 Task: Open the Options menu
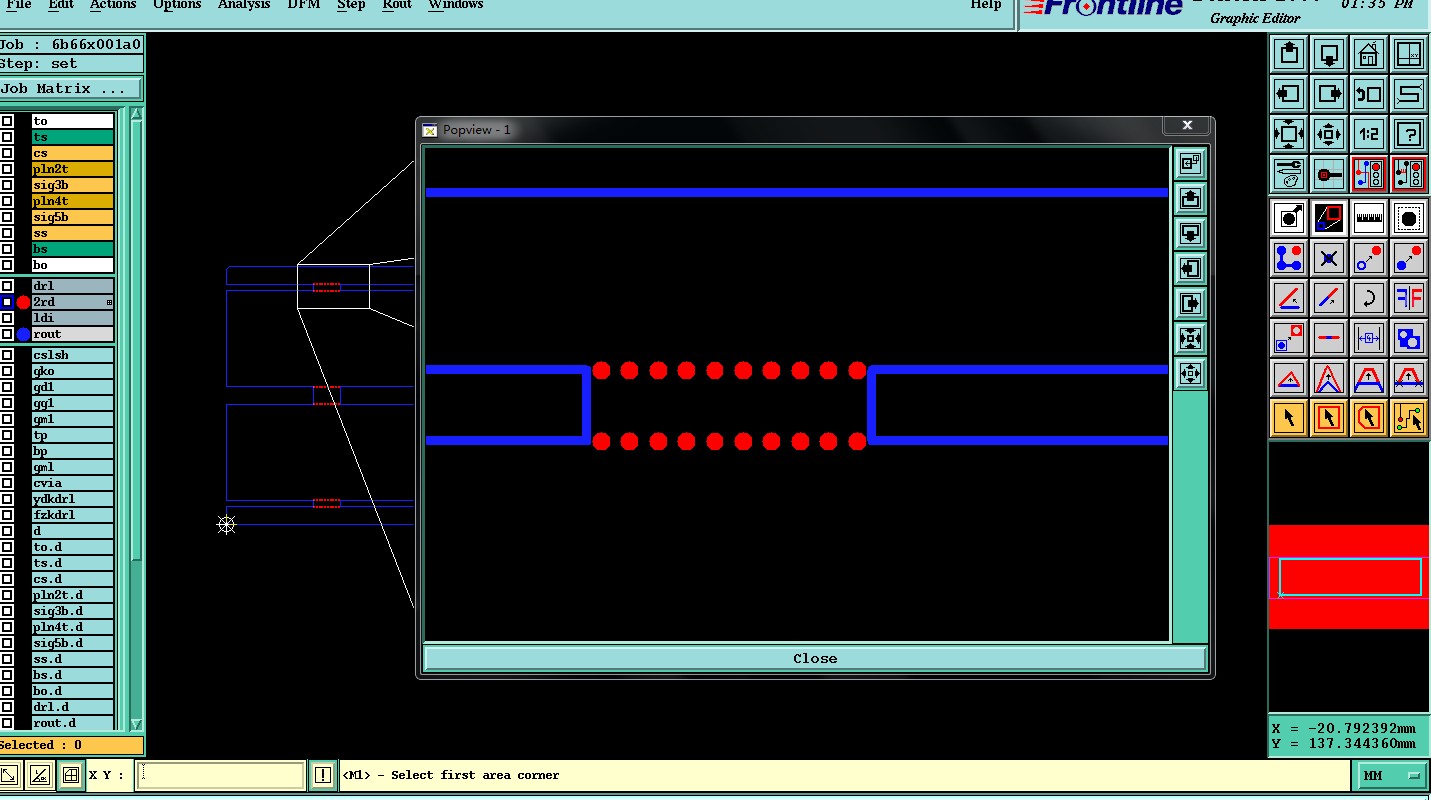pyautogui.click(x=177, y=5)
